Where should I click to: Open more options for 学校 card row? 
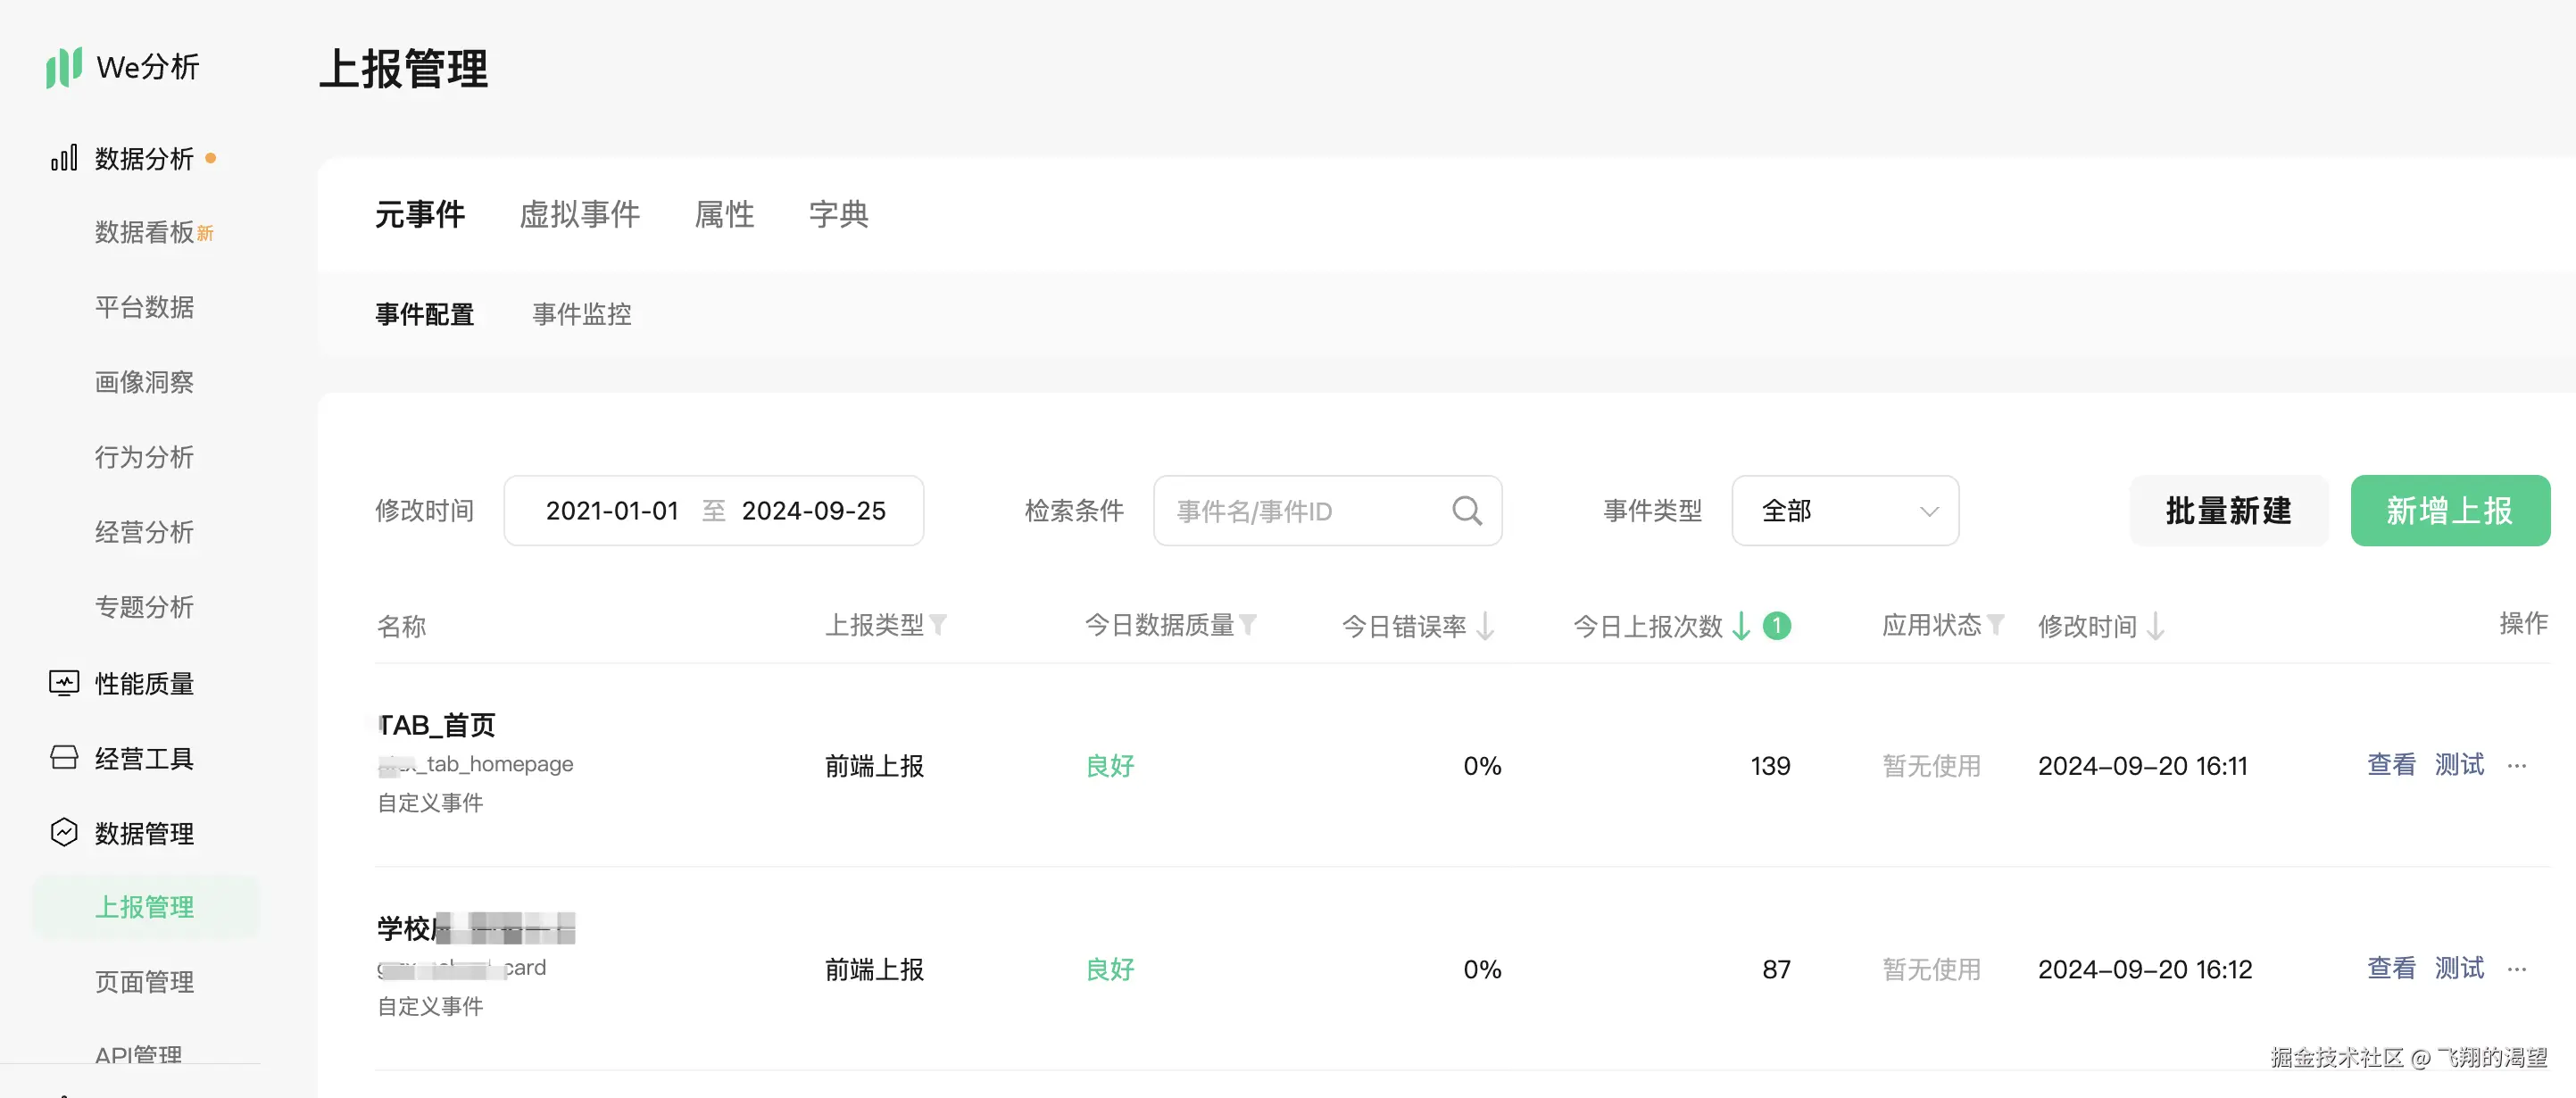pyautogui.click(x=2516, y=969)
